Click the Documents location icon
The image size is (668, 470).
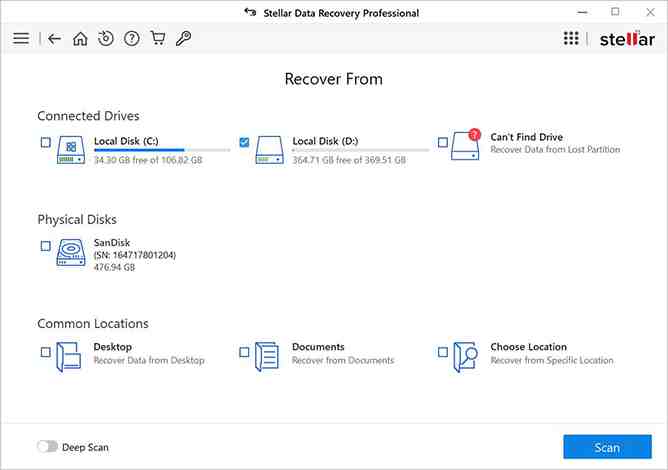tap(267, 356)
